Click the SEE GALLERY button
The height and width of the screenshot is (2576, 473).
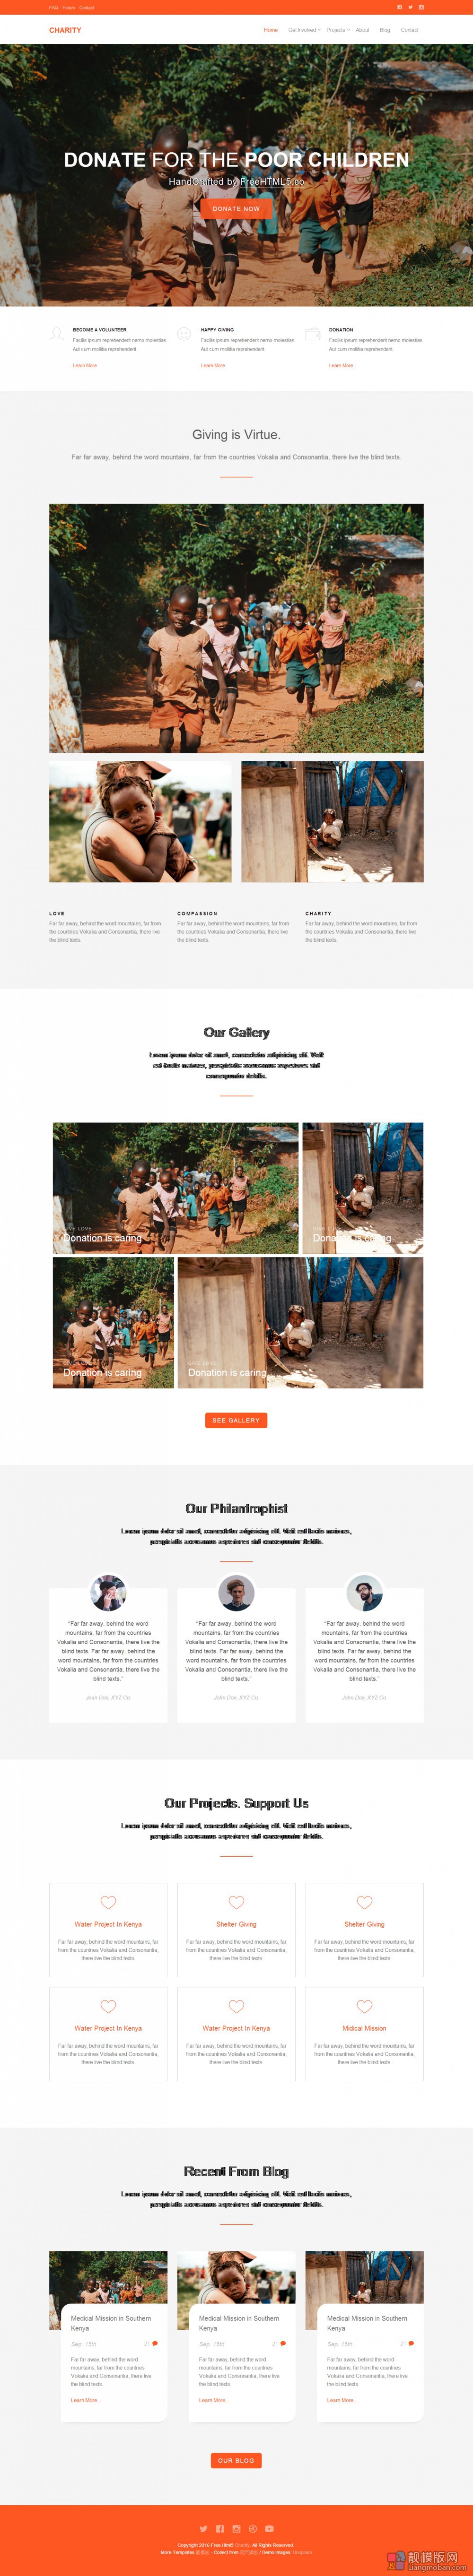click(x=236, y=1420)
